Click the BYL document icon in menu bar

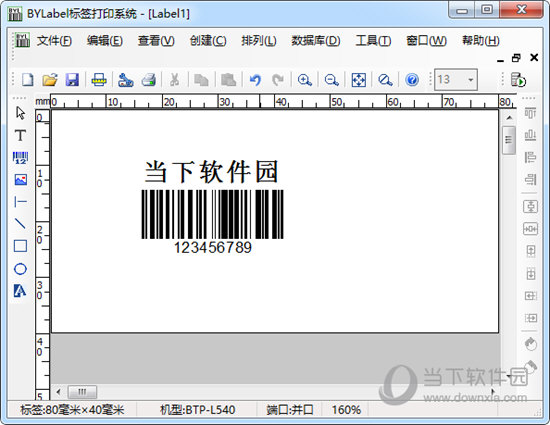pyautogui.click(x=22, y=40)
